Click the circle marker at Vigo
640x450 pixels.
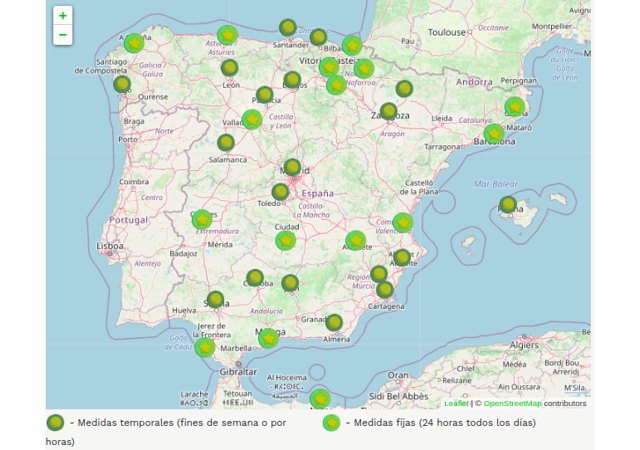(x=122, y=85)
